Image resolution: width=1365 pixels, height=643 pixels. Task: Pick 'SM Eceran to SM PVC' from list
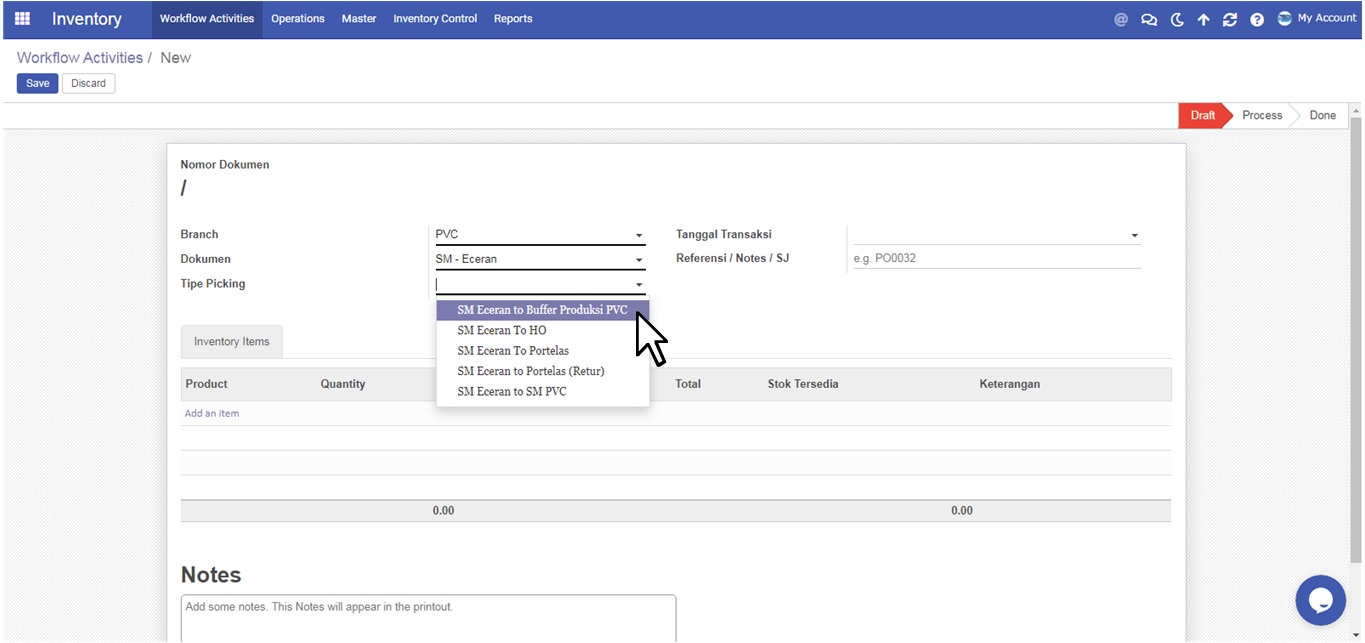click(511, 391)
